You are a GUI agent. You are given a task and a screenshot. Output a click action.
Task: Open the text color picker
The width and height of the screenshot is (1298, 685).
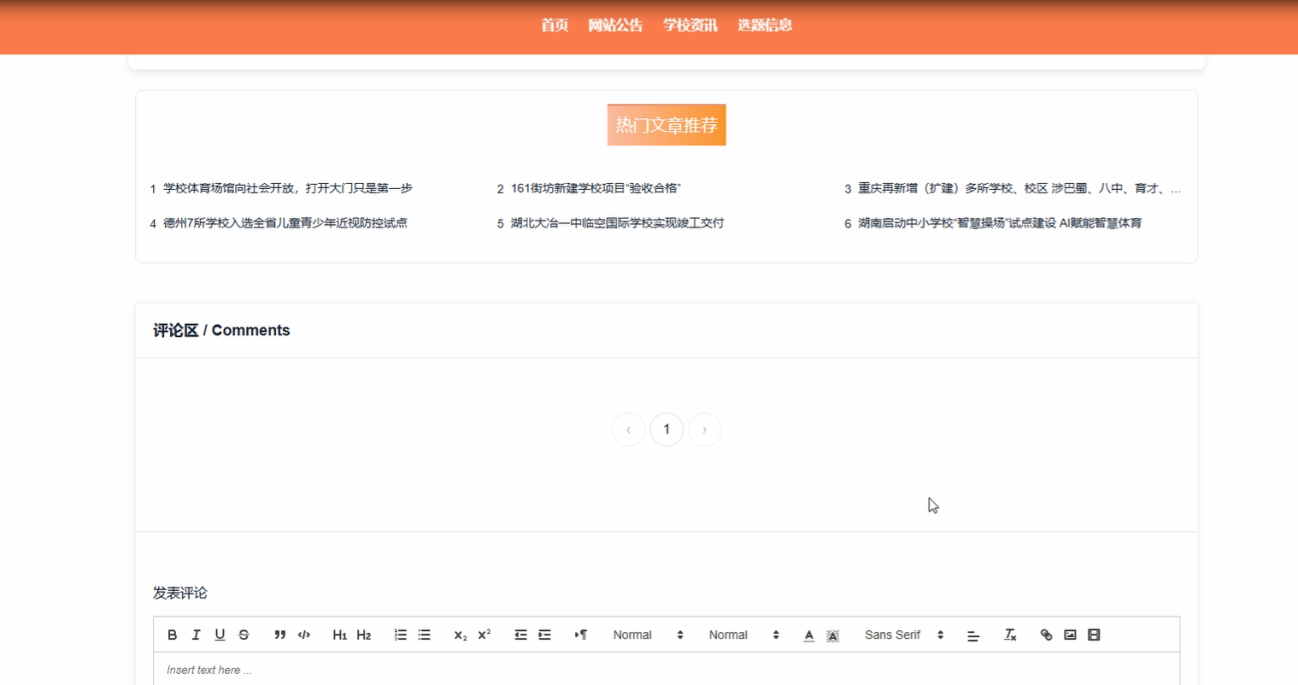[x=809, y=635]
